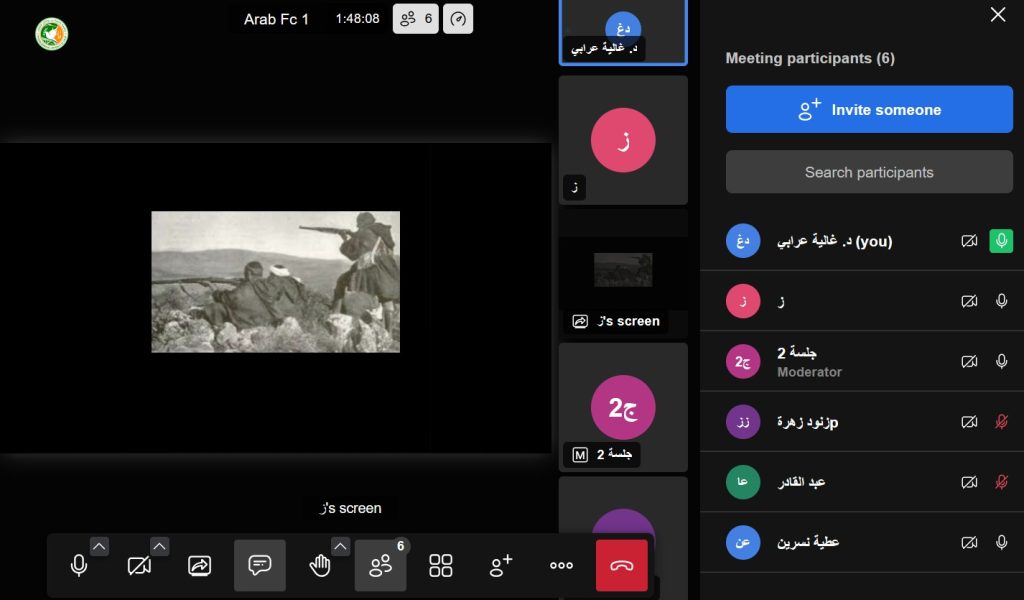Expand the raise hand reactions arrow
Screen dimensions: 1024x600
[x=340, y=546]
